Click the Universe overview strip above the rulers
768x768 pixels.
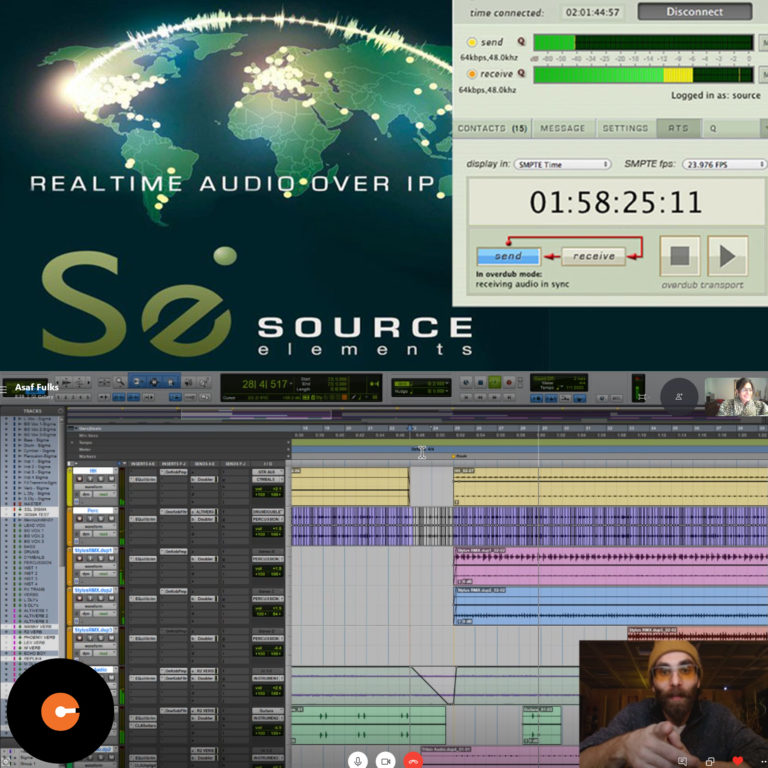click(416, 415)
